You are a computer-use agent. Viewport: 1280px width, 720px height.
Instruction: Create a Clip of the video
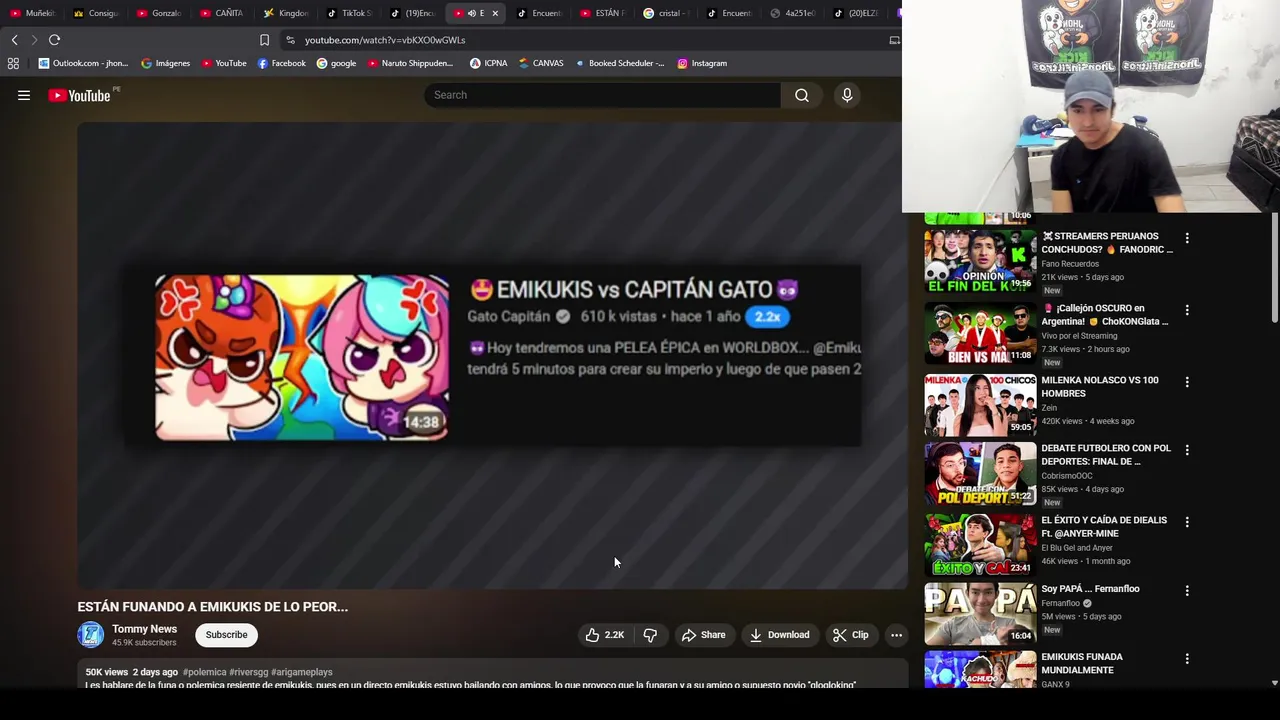click(851, 635)
